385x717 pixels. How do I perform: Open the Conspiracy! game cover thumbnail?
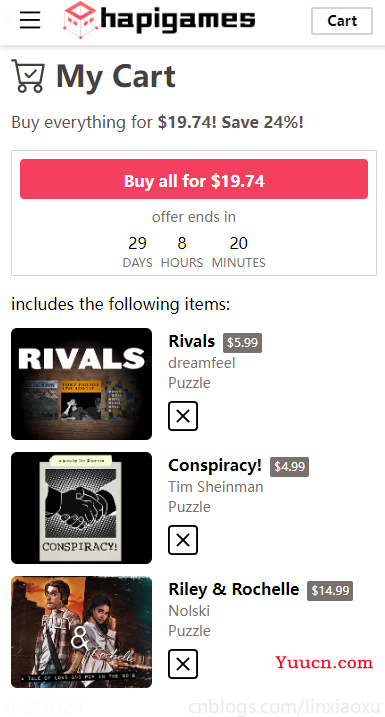click(81, 508)
